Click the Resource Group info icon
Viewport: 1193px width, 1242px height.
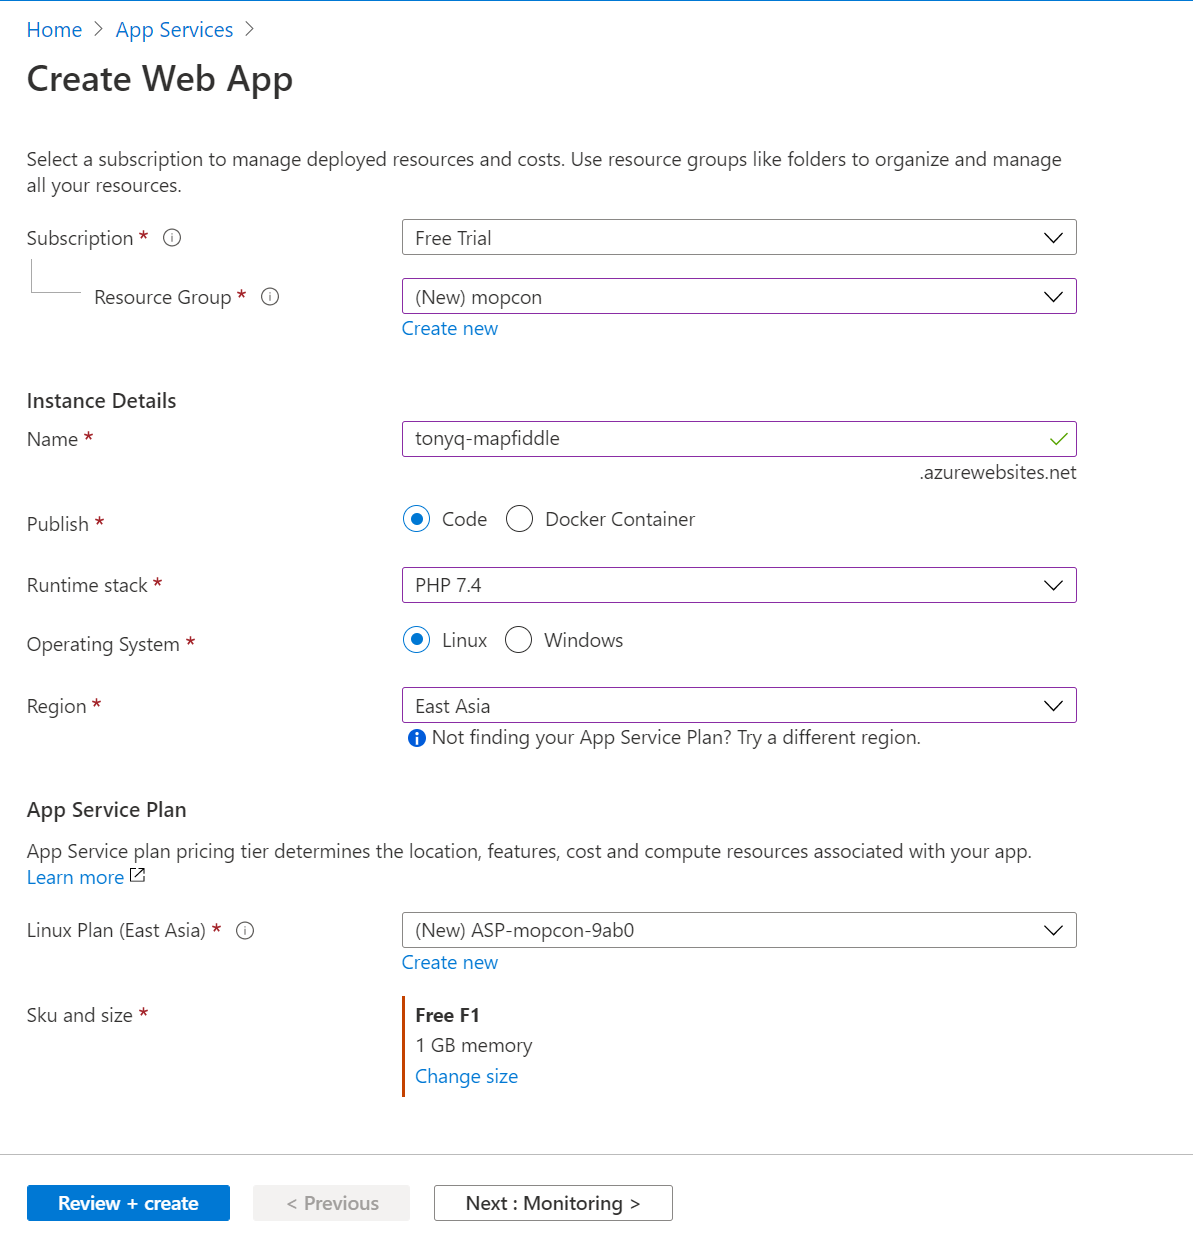point(270,297)
